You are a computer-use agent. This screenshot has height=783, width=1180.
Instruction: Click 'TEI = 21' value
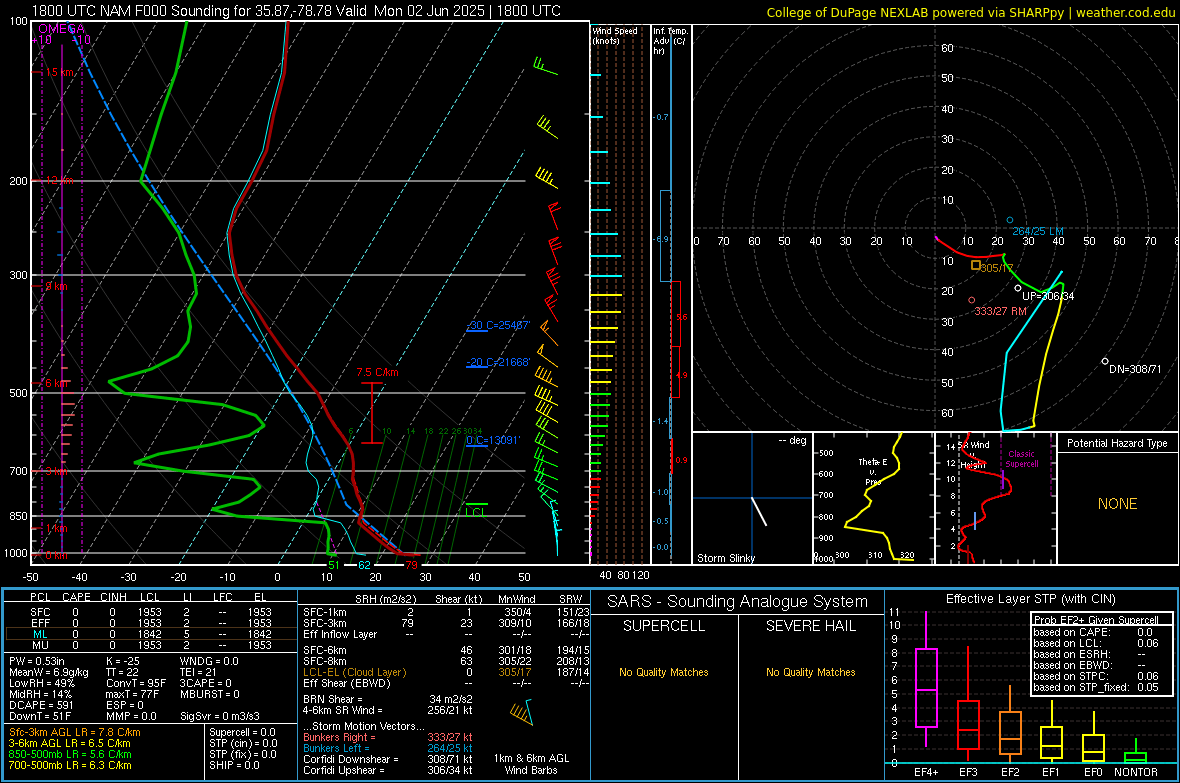coord(198,672)
